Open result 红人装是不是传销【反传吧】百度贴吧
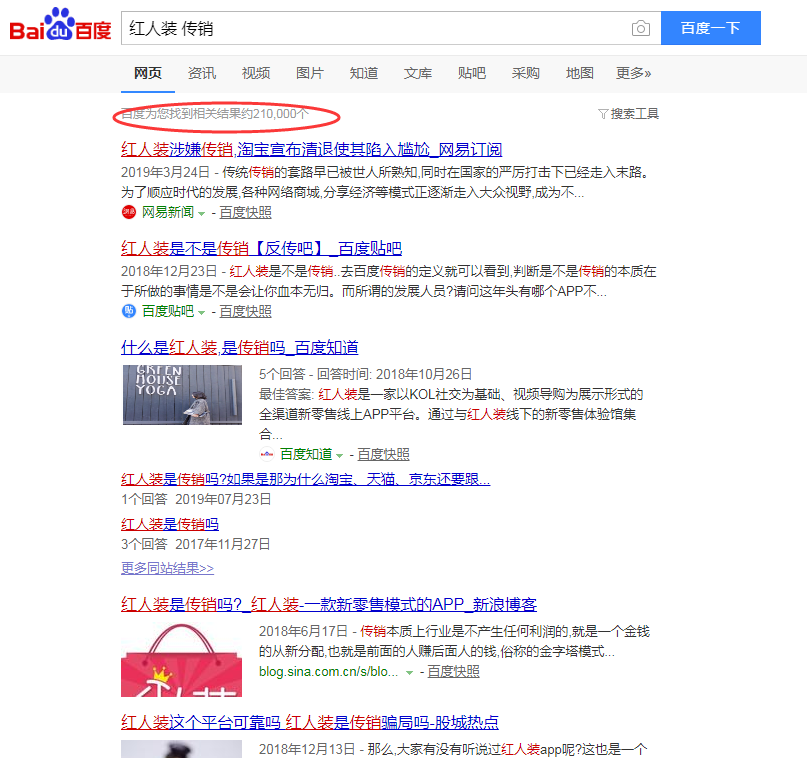807x758 pixels. click(x=261, y=249)
